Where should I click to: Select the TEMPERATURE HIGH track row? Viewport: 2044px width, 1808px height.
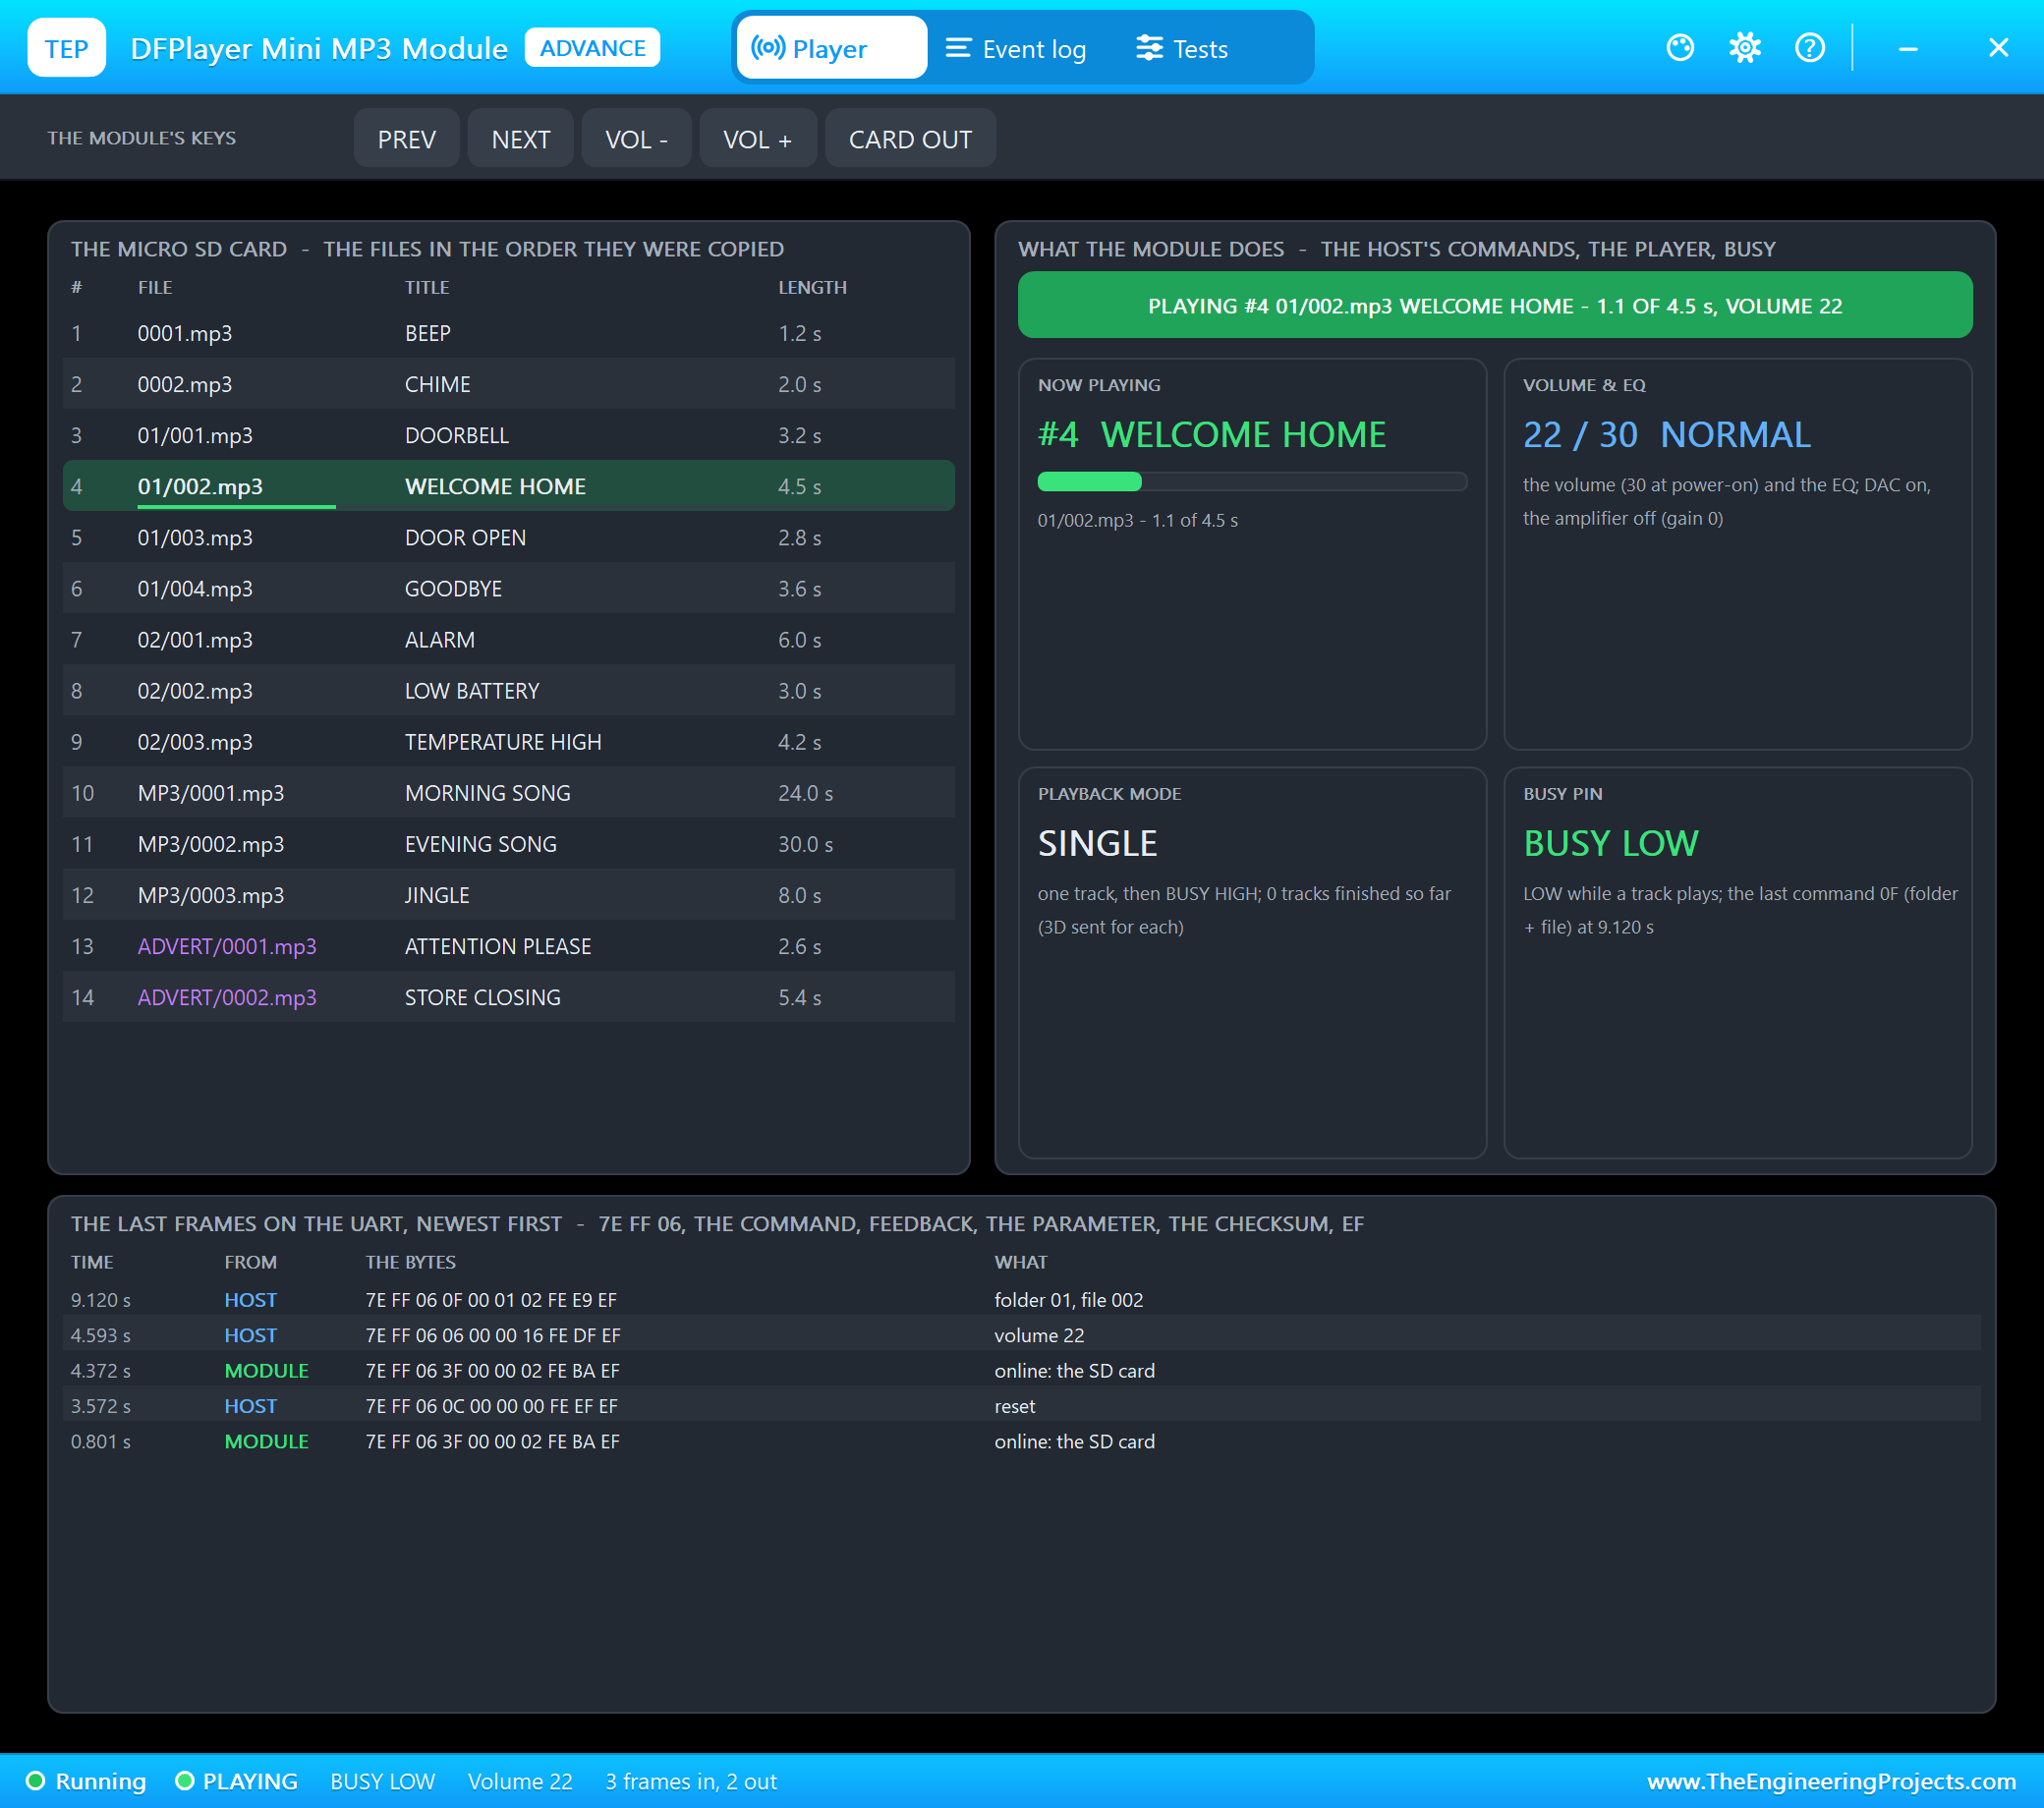[x=508, y=741]
